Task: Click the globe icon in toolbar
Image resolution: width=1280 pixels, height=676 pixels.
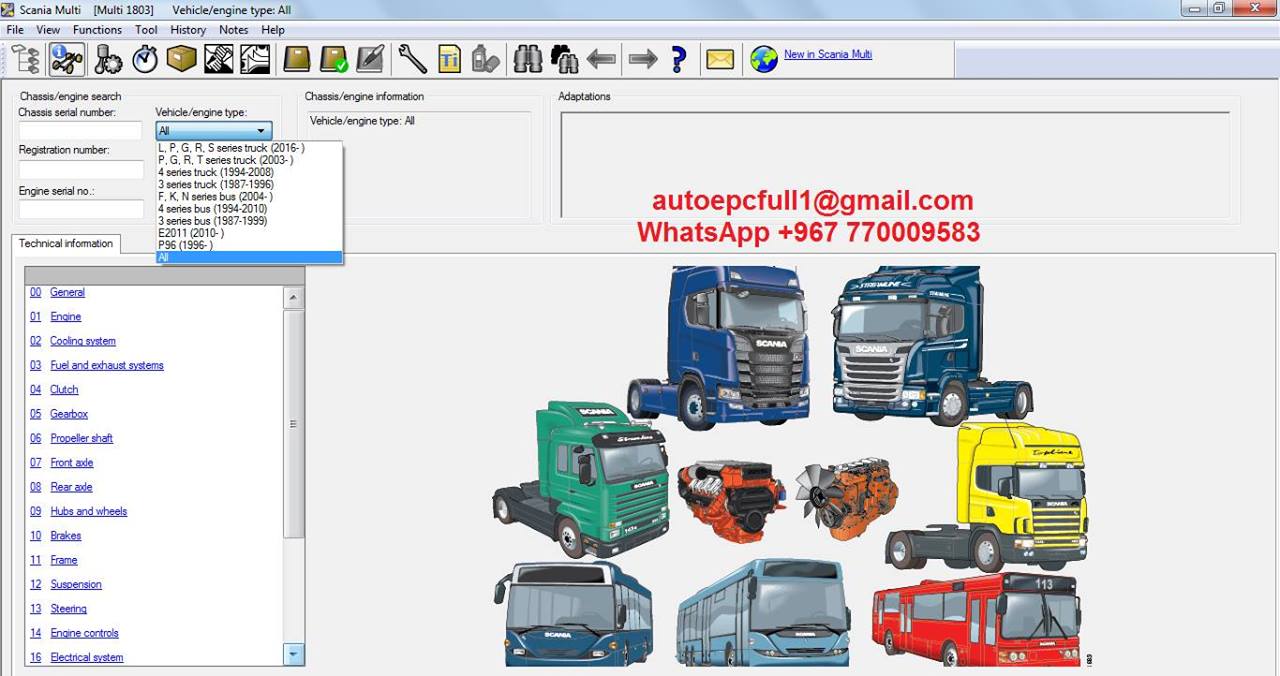Action: pyautogui.click(x=764, y=59)
